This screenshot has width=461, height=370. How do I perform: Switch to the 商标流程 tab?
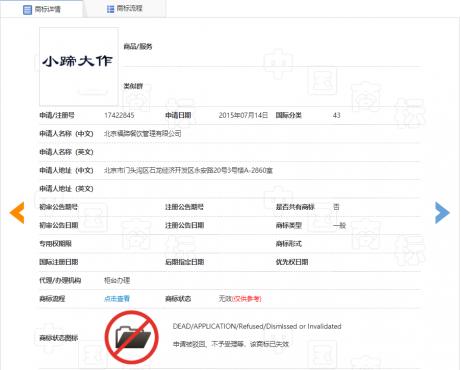click(125, 9)
